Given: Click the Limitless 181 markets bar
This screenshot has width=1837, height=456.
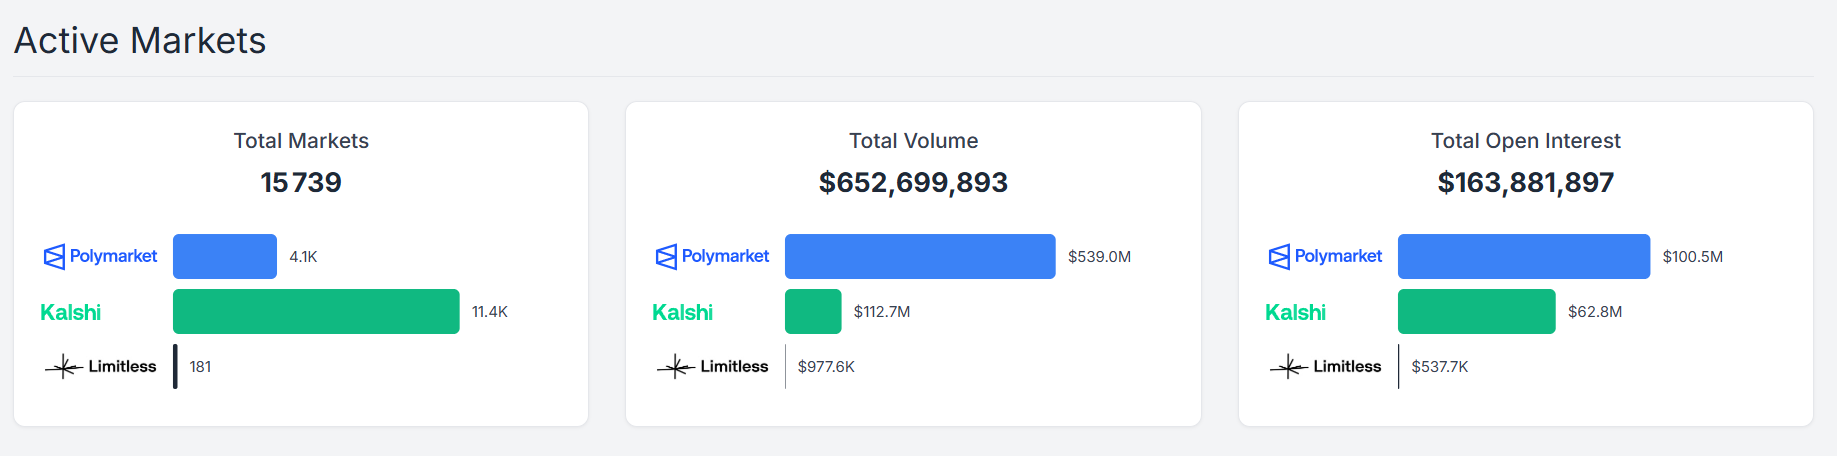Looking at the screenshot, I should 175,366.
